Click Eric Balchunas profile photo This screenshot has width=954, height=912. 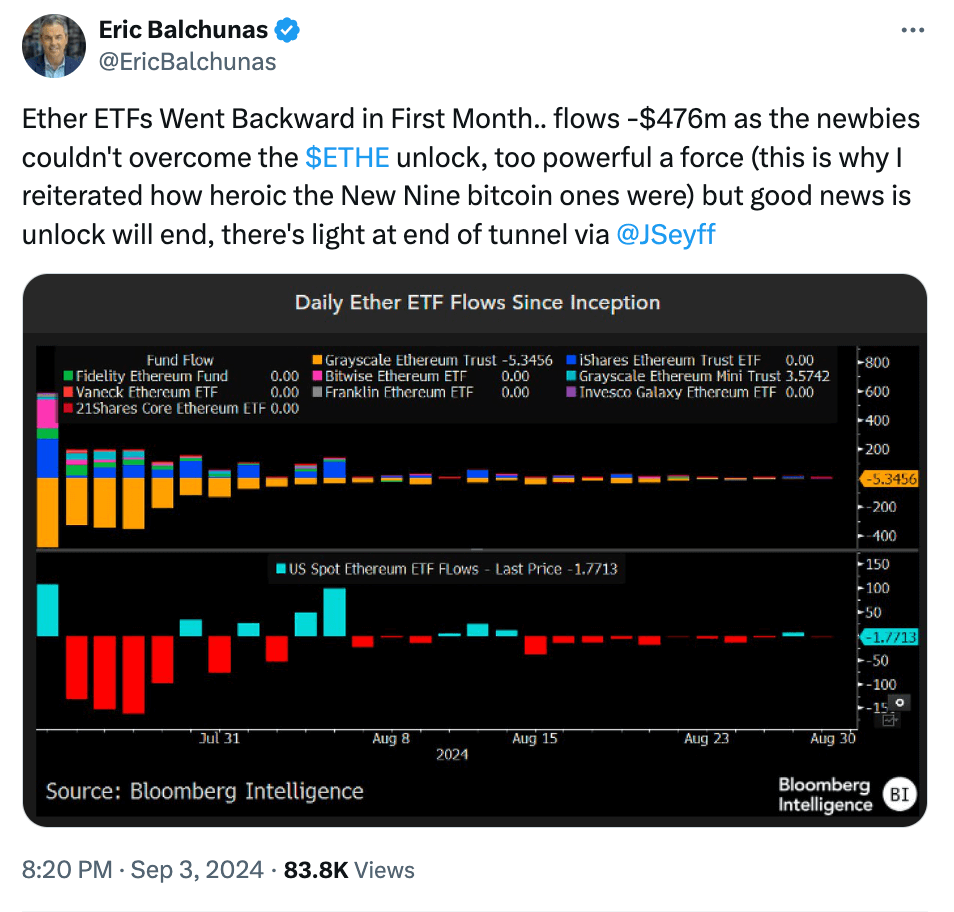tap(54, 46)
